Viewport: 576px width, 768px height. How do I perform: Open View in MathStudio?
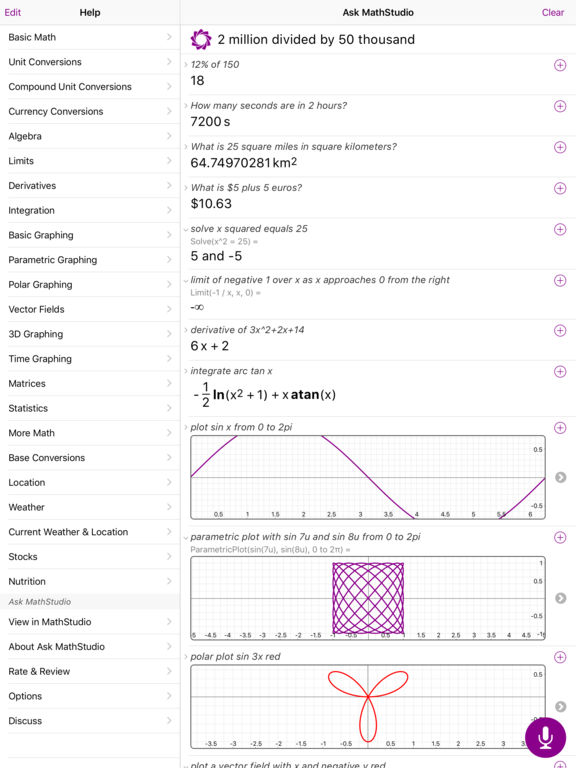(90, 622)
